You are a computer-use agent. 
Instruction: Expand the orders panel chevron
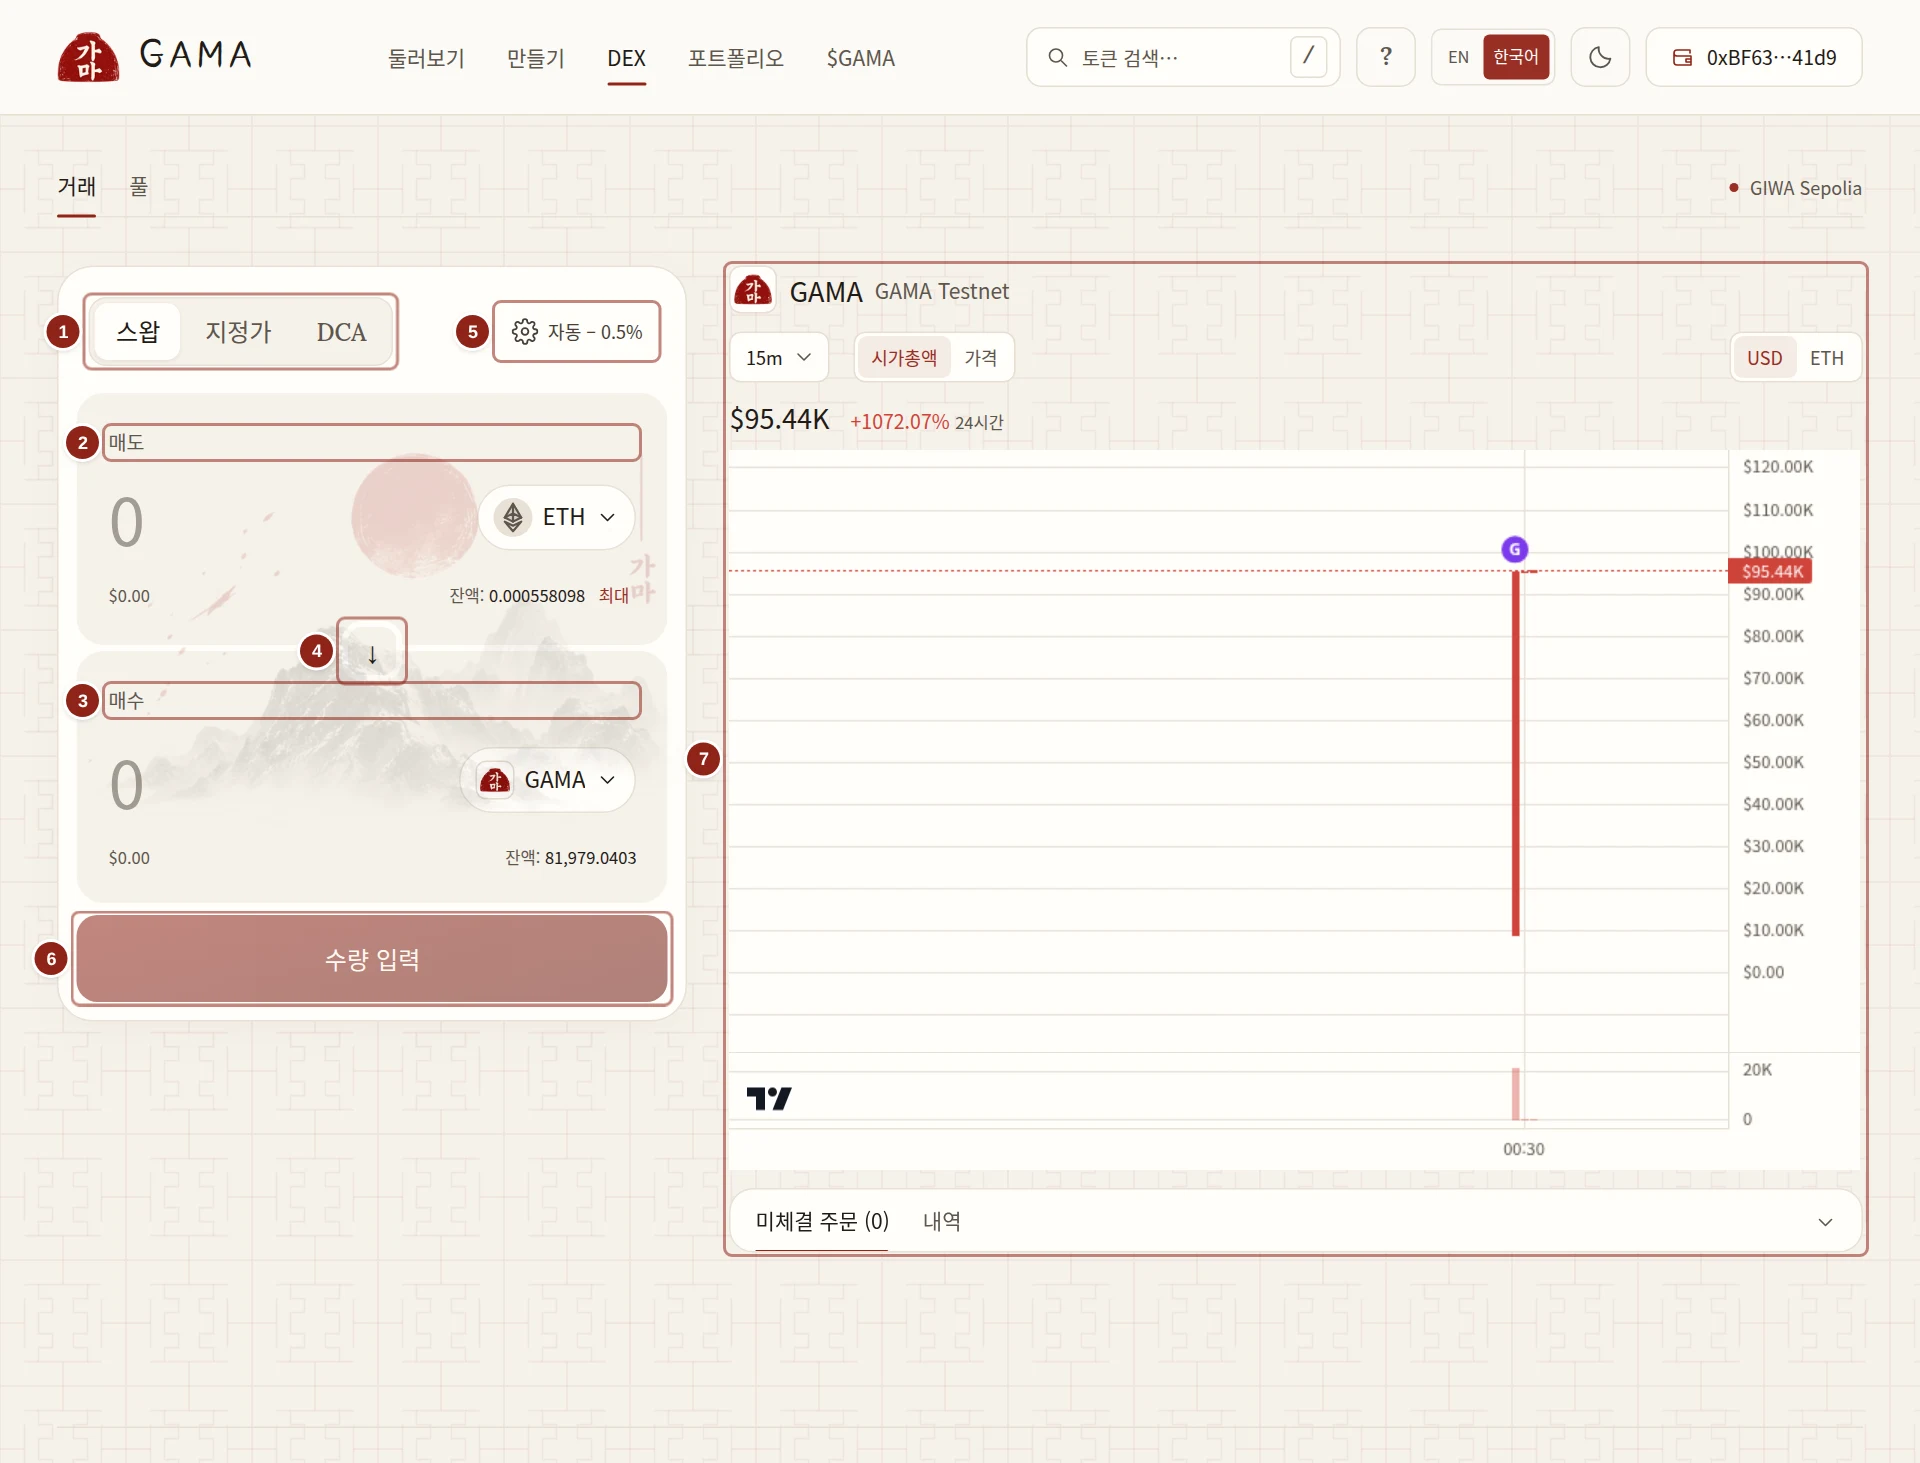(1825, 1222)
